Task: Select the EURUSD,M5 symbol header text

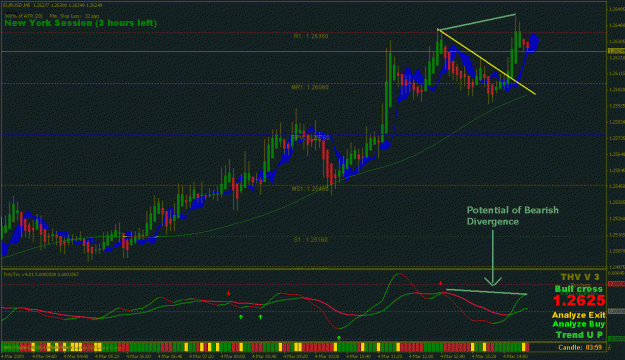Action: [53, 5]
